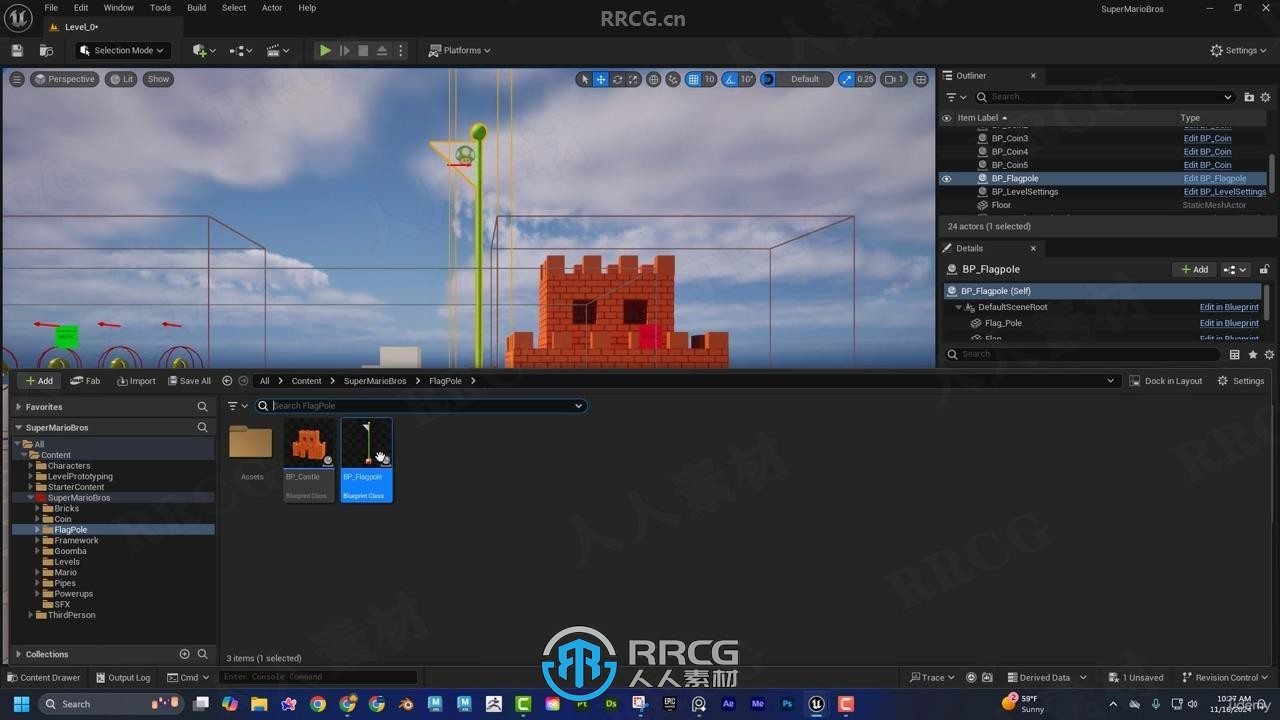Open the viewport layout grid button
The height and width of the screenshot is (720, 1280).
coord(921,79)
